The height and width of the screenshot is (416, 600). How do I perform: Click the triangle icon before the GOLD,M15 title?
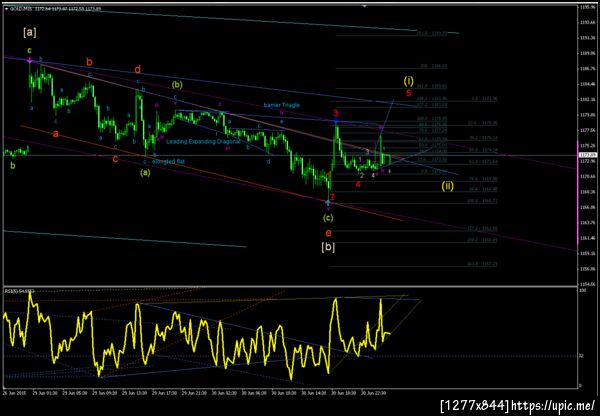6,8
